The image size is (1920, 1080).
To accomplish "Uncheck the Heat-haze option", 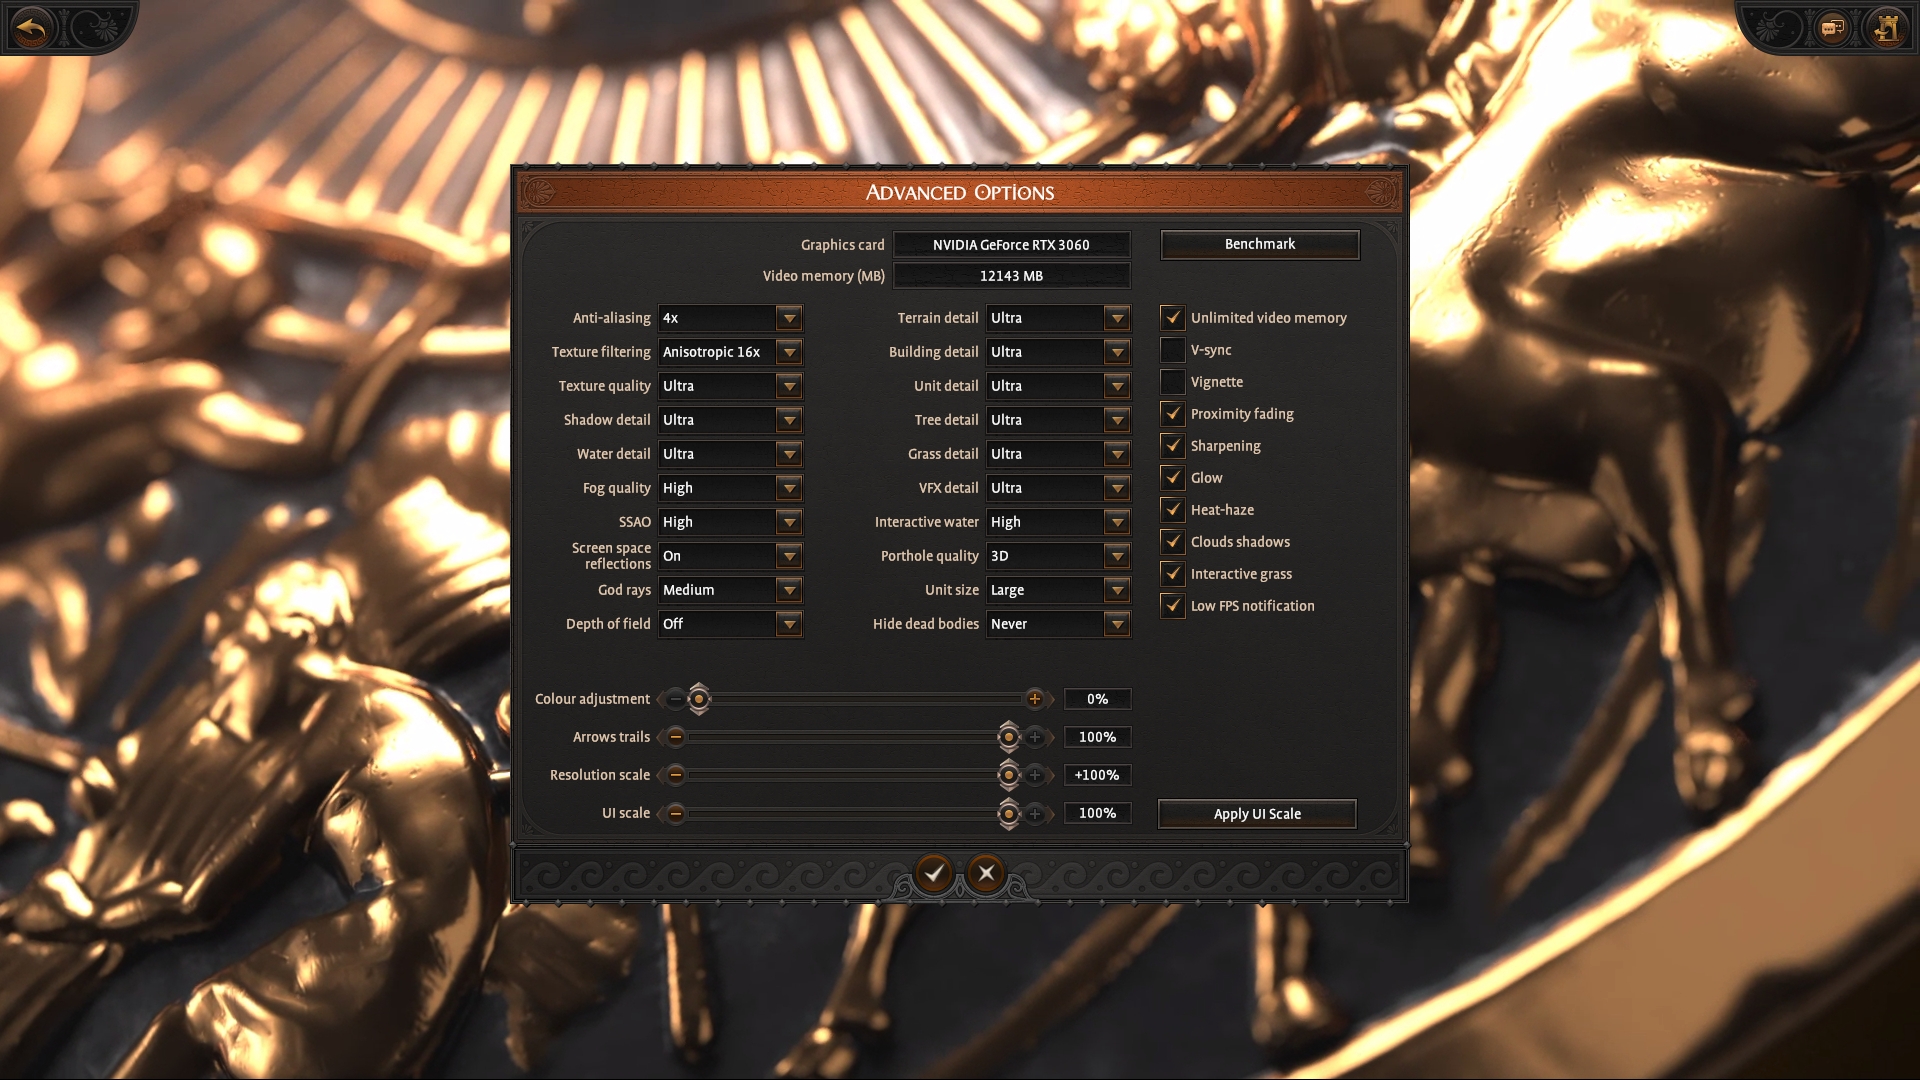I will click(x=1173, y=510).
